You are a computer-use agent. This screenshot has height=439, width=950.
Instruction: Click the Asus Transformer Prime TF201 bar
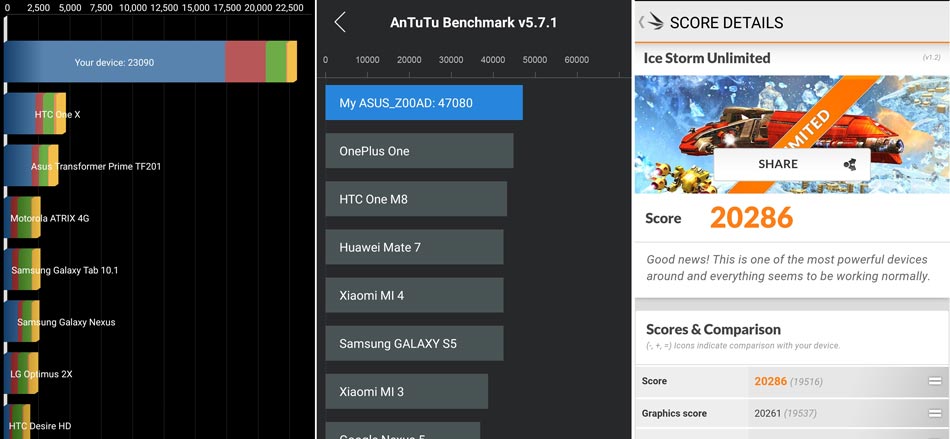(32, 166)
